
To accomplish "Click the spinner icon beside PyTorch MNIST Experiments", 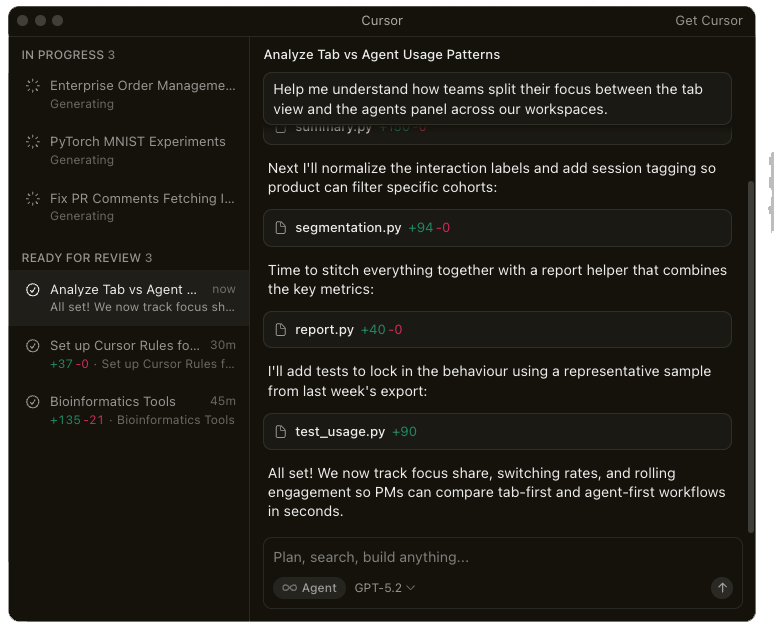I will click(33, 142).
